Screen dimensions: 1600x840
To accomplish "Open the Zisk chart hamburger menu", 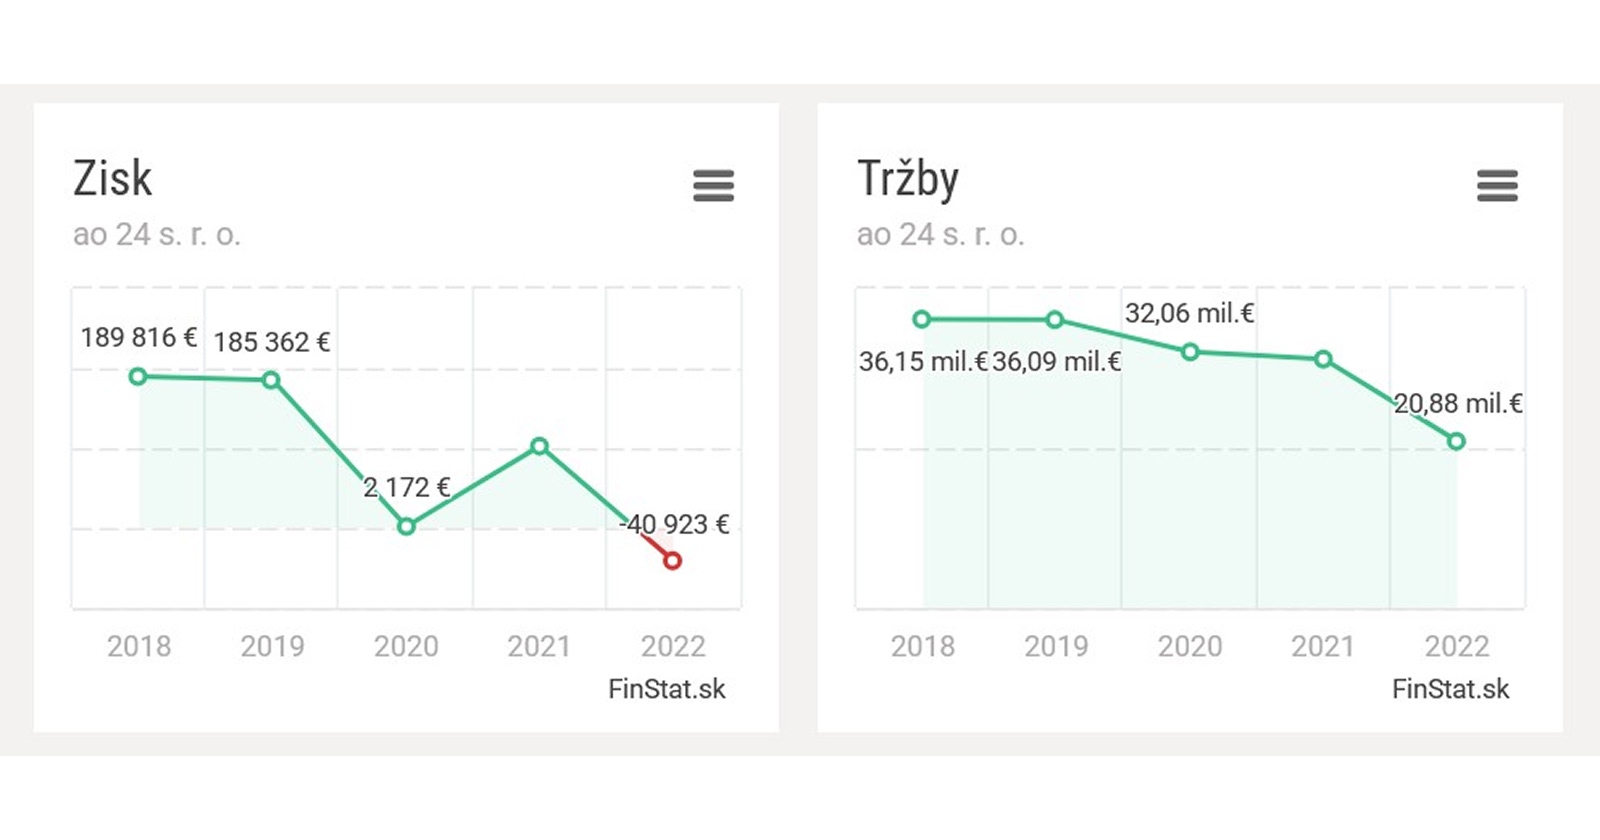I will pos(713,185).
